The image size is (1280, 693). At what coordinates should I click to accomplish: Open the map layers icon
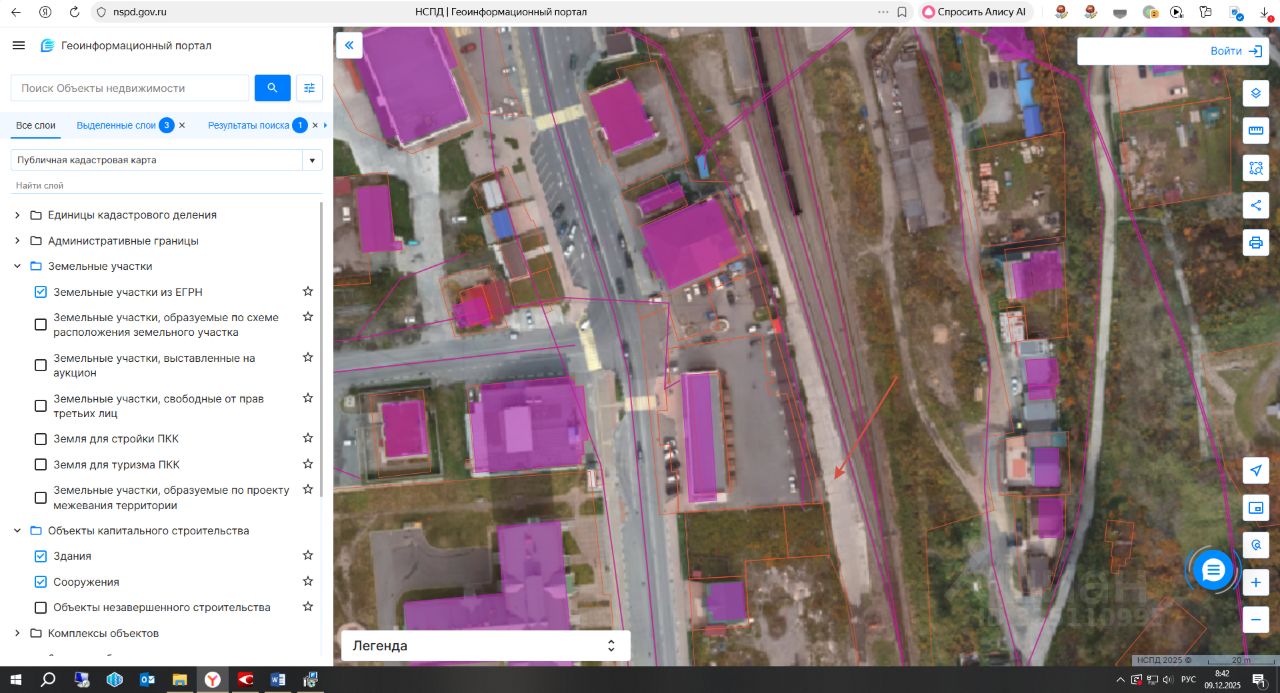coord(1256,93)
